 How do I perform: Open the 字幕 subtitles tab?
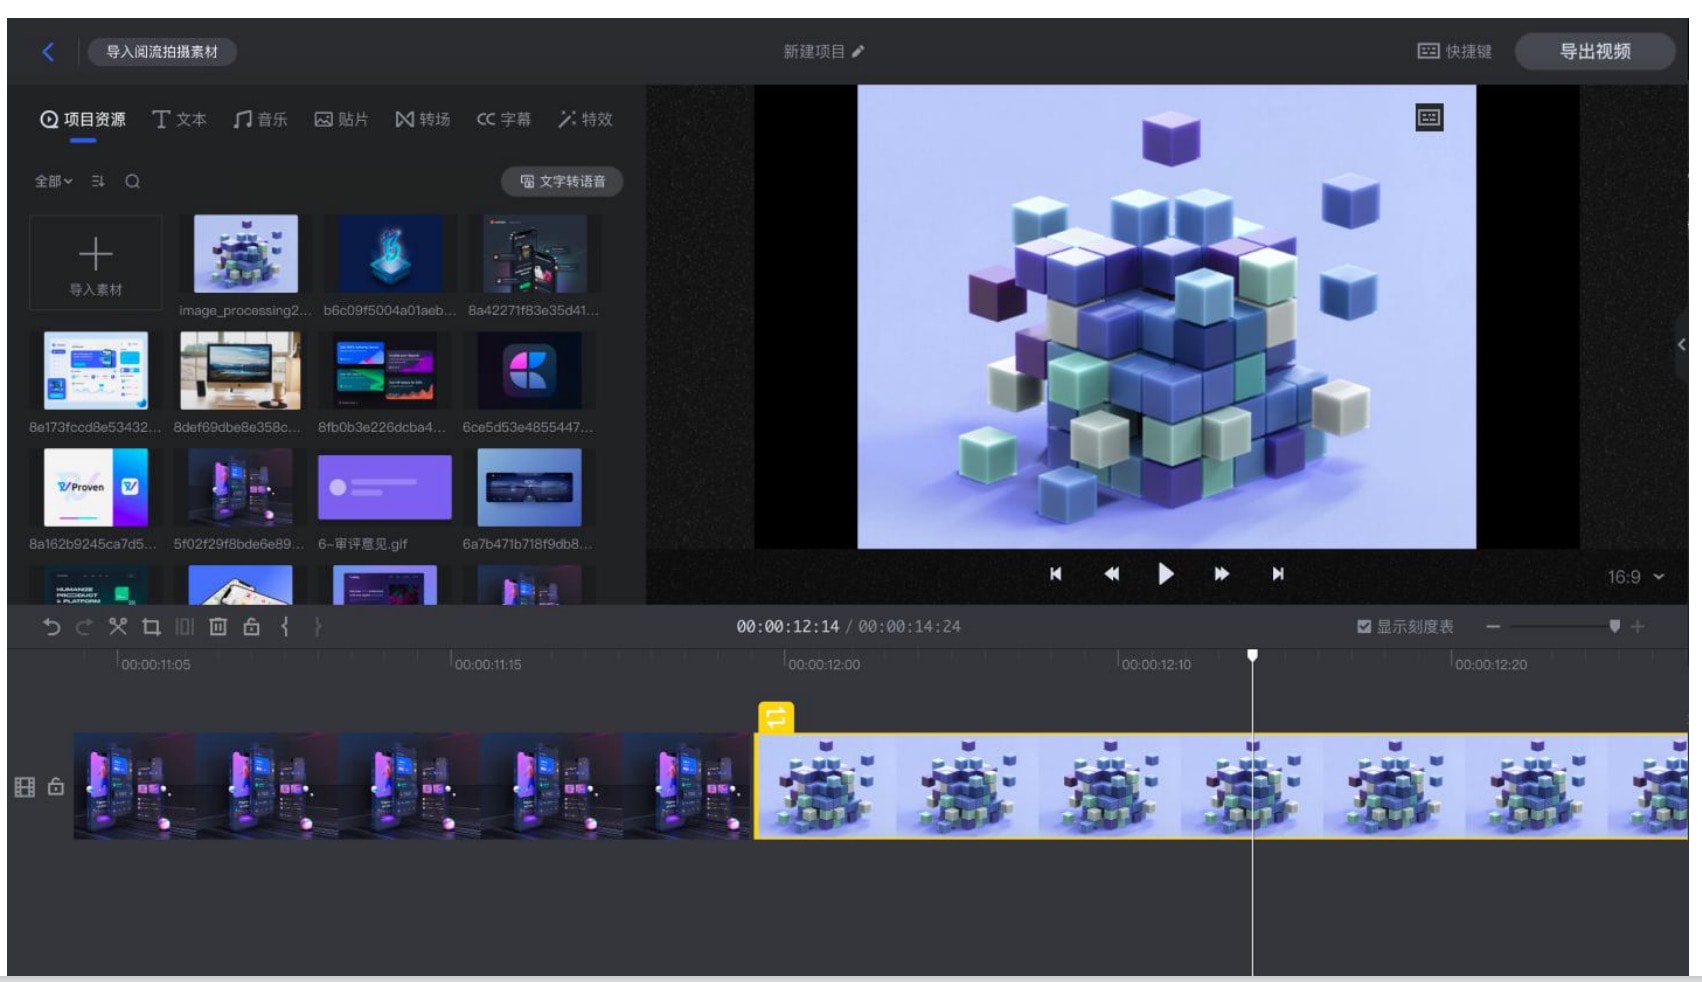pyautogui.click(x=504, y=119)
